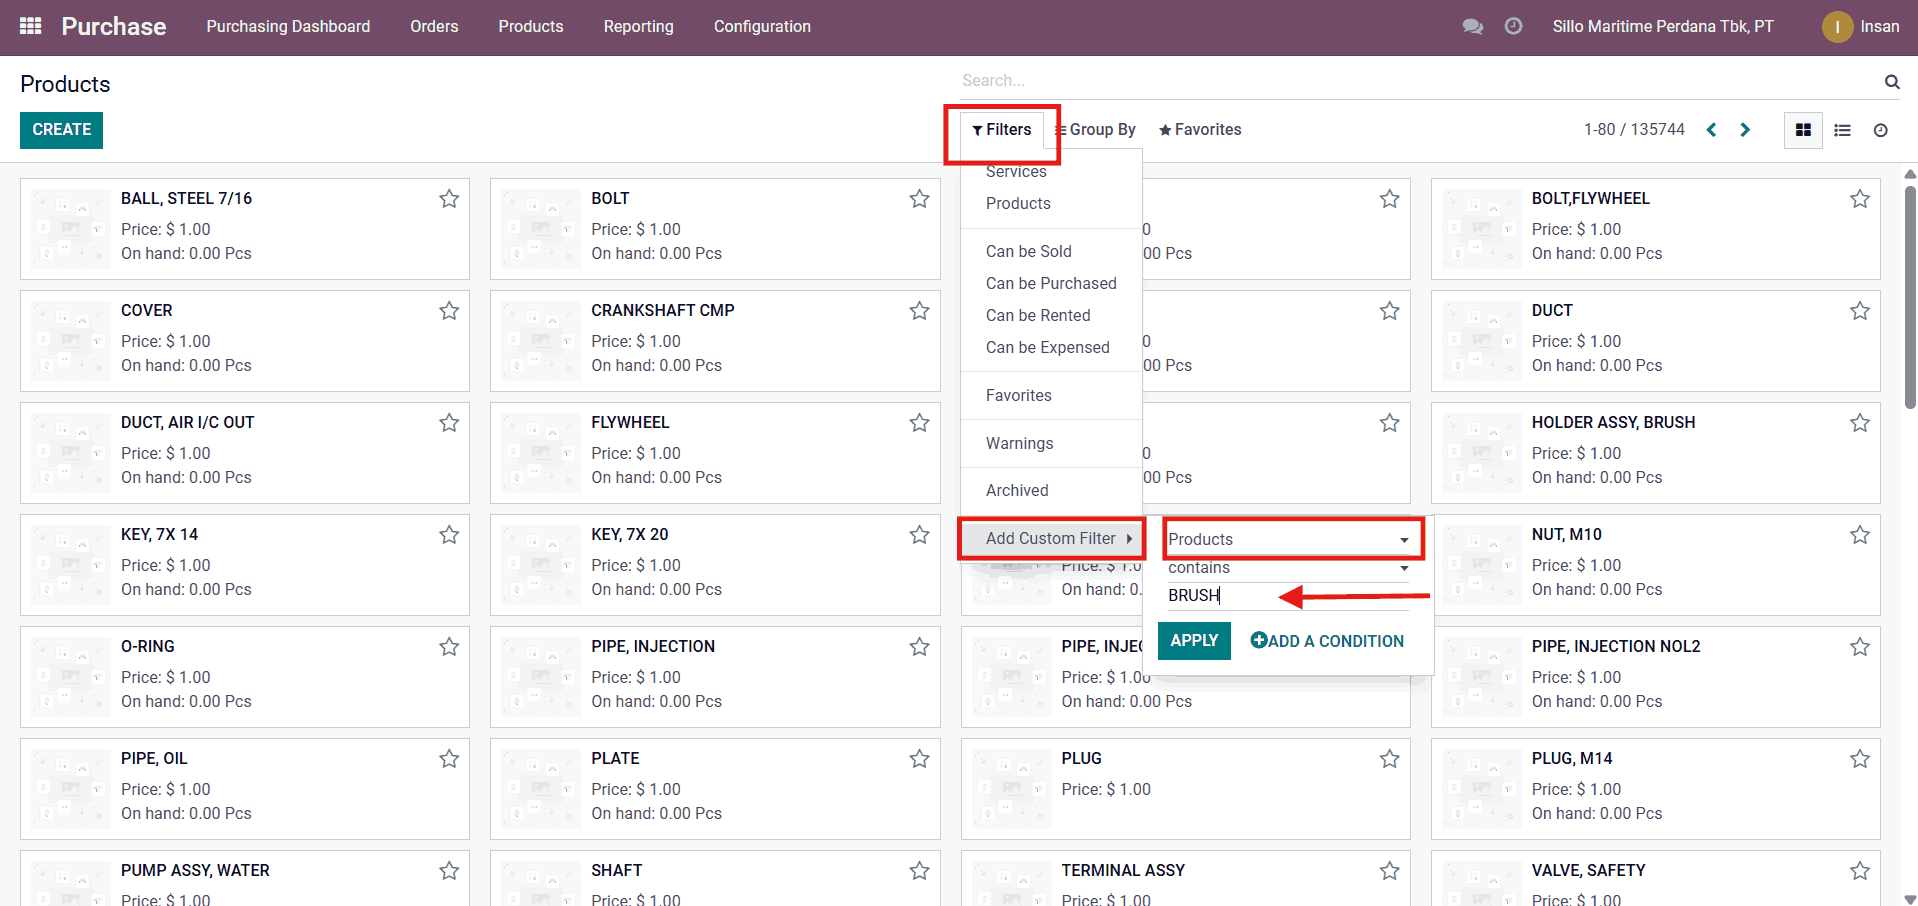The height and width of the screenshot is (906, 1918).
Task: Expand the Products field dropdown
Action: coord(1290,540)
